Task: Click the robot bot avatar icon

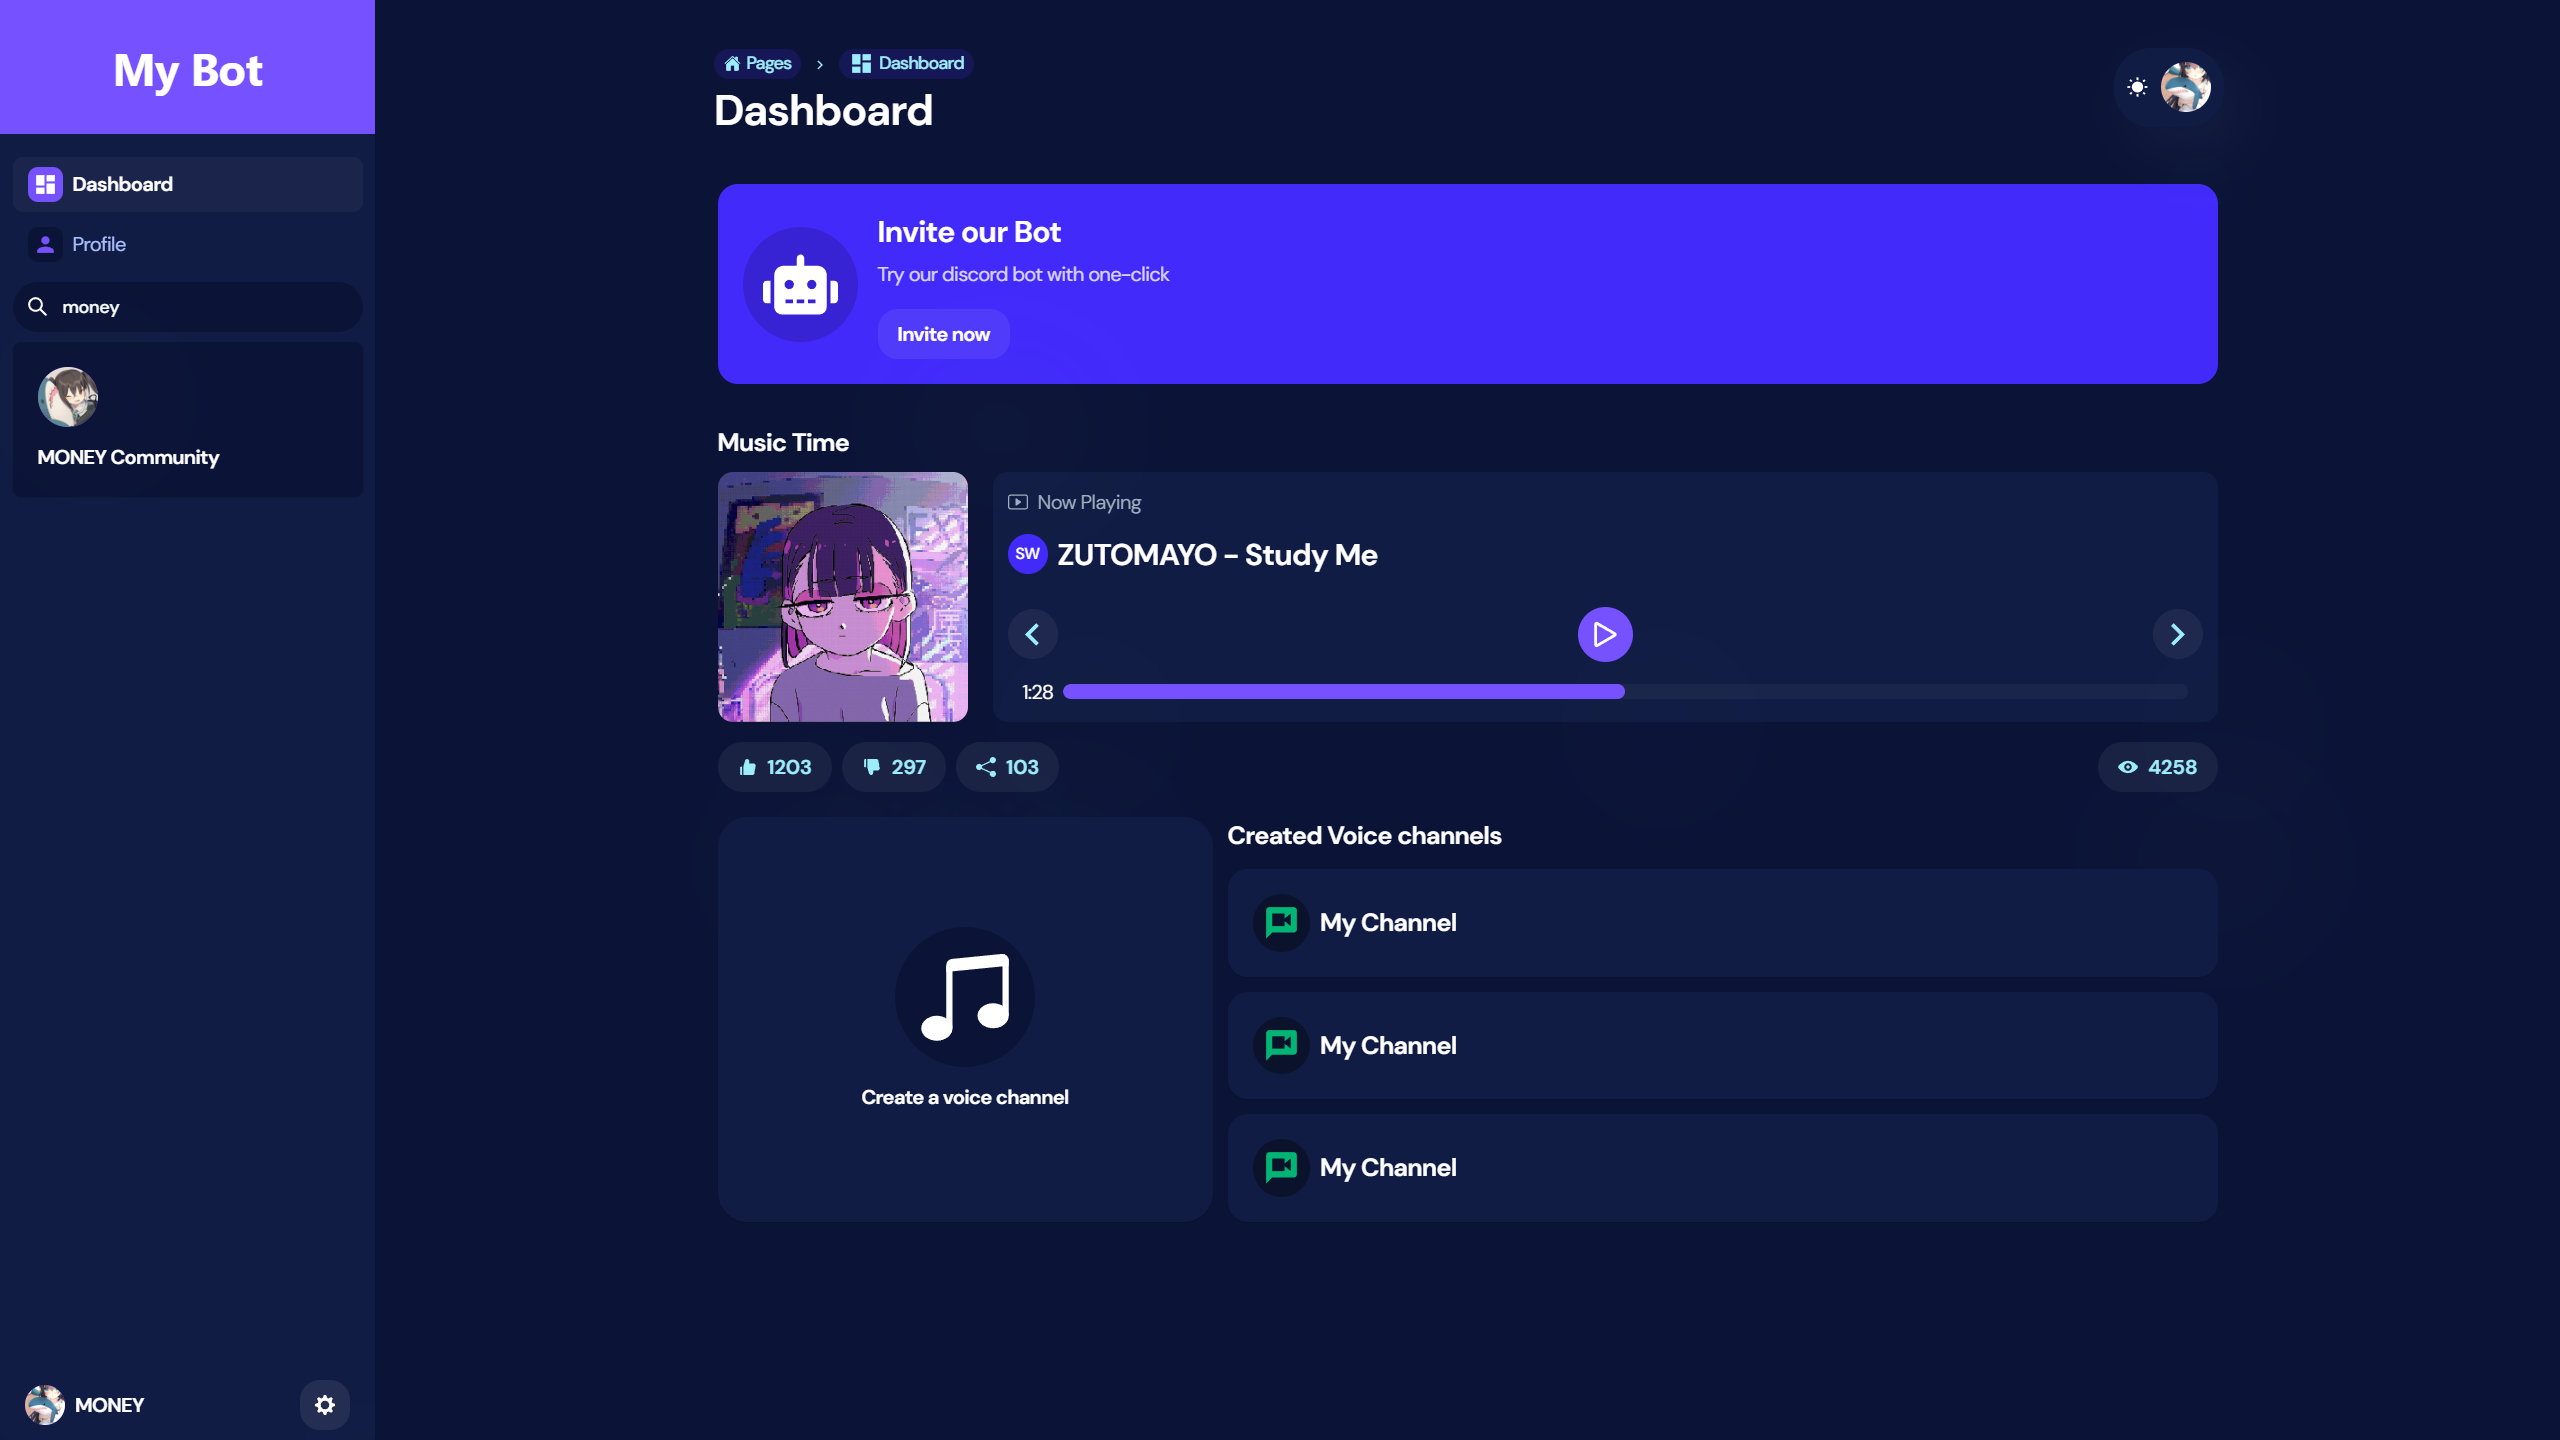Action: [800, 283]
